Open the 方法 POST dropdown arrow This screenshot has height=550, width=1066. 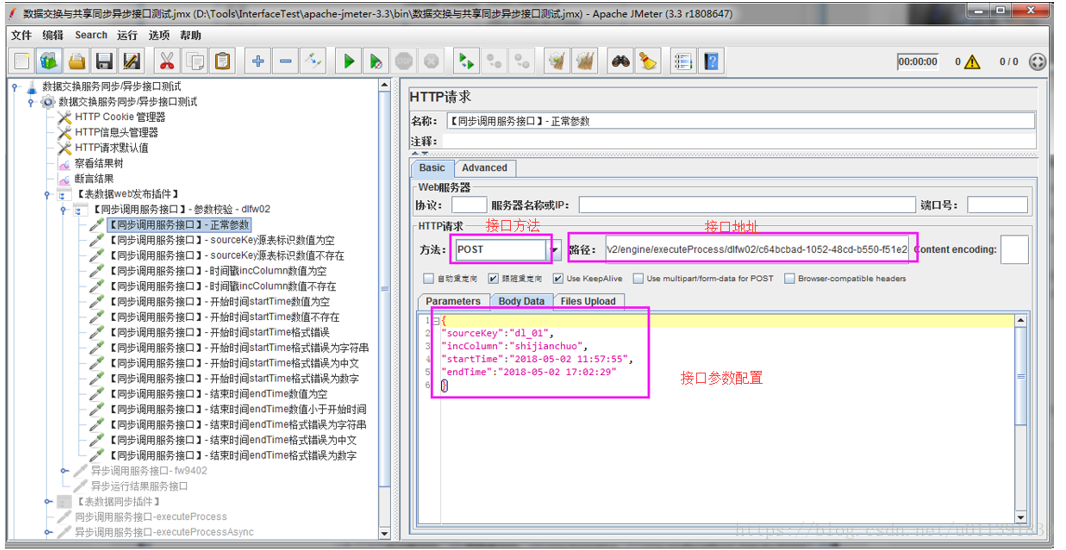(555, 250)
